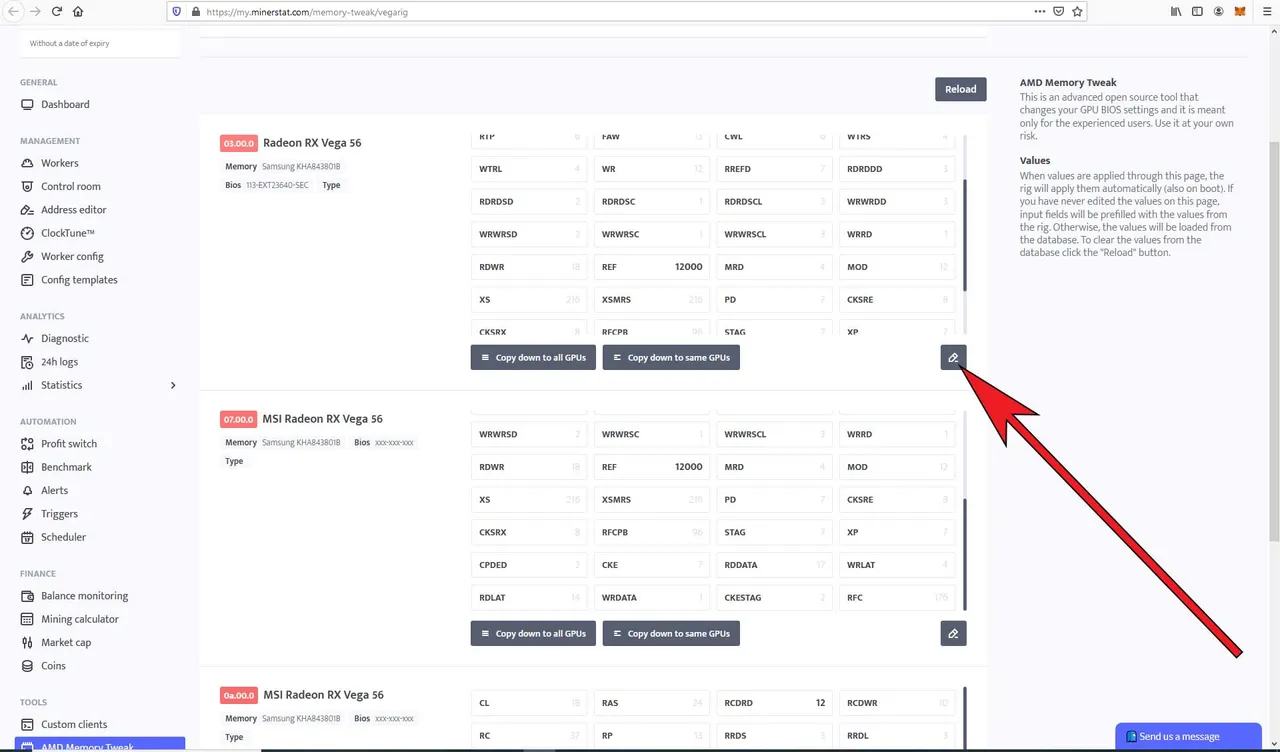
Task: Click the 03.00.0 card's inner scrollbar
Action: (x=965, y=235)
